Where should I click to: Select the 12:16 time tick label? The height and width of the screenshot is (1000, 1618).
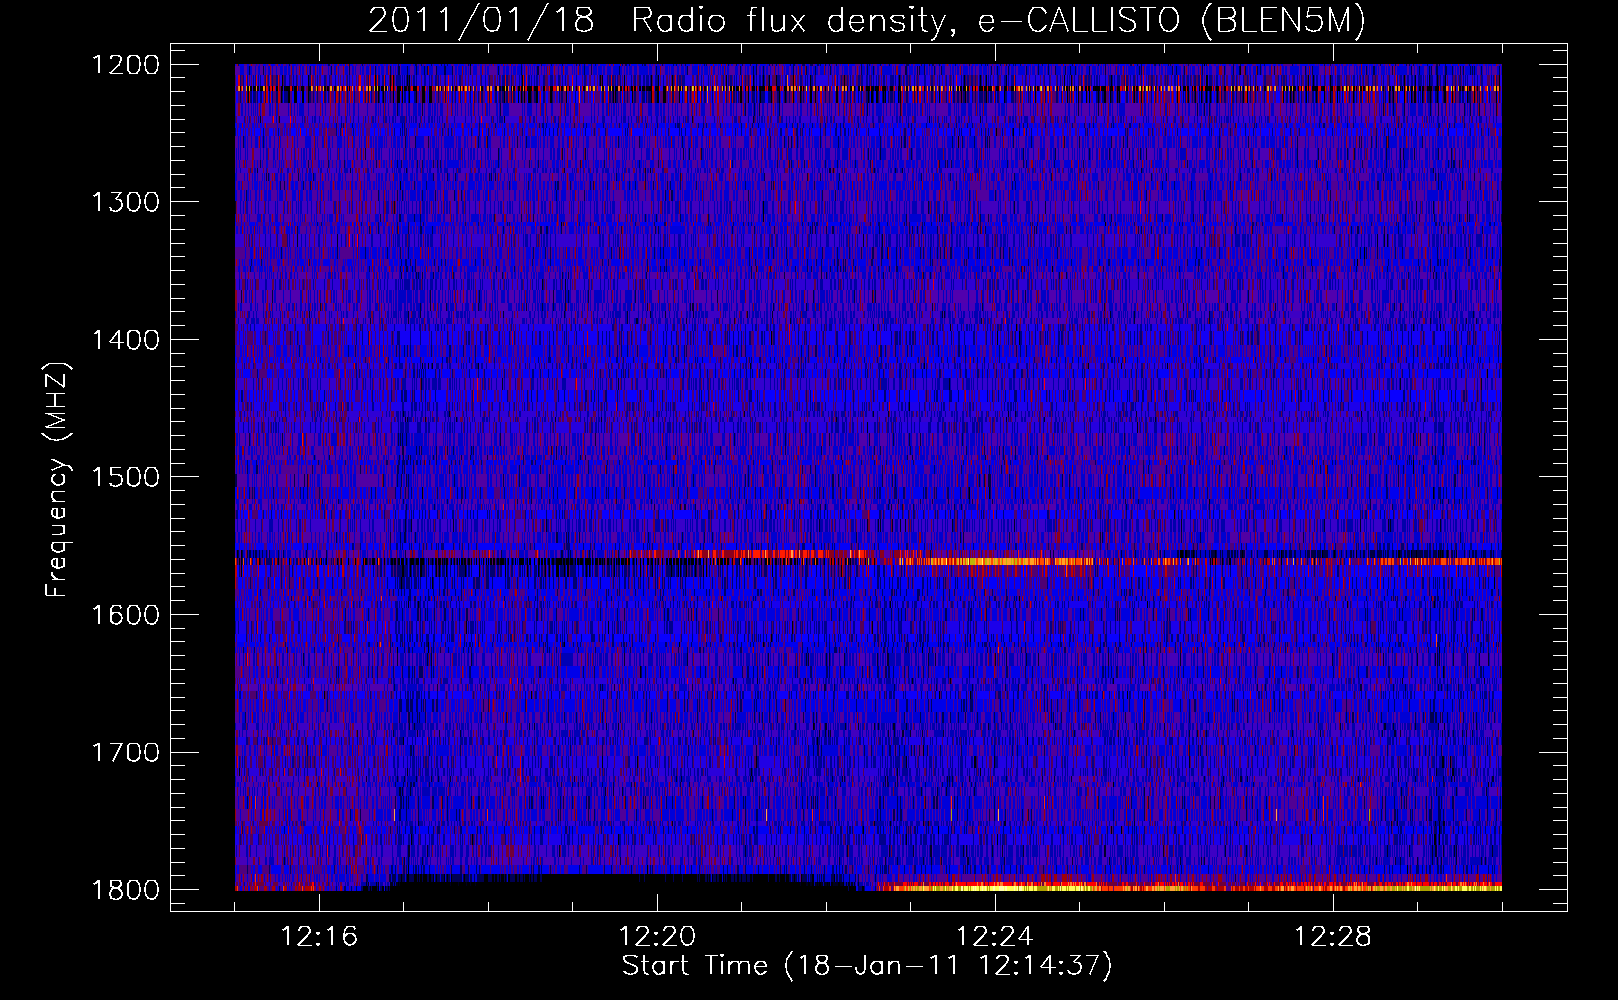pos(319,937)
